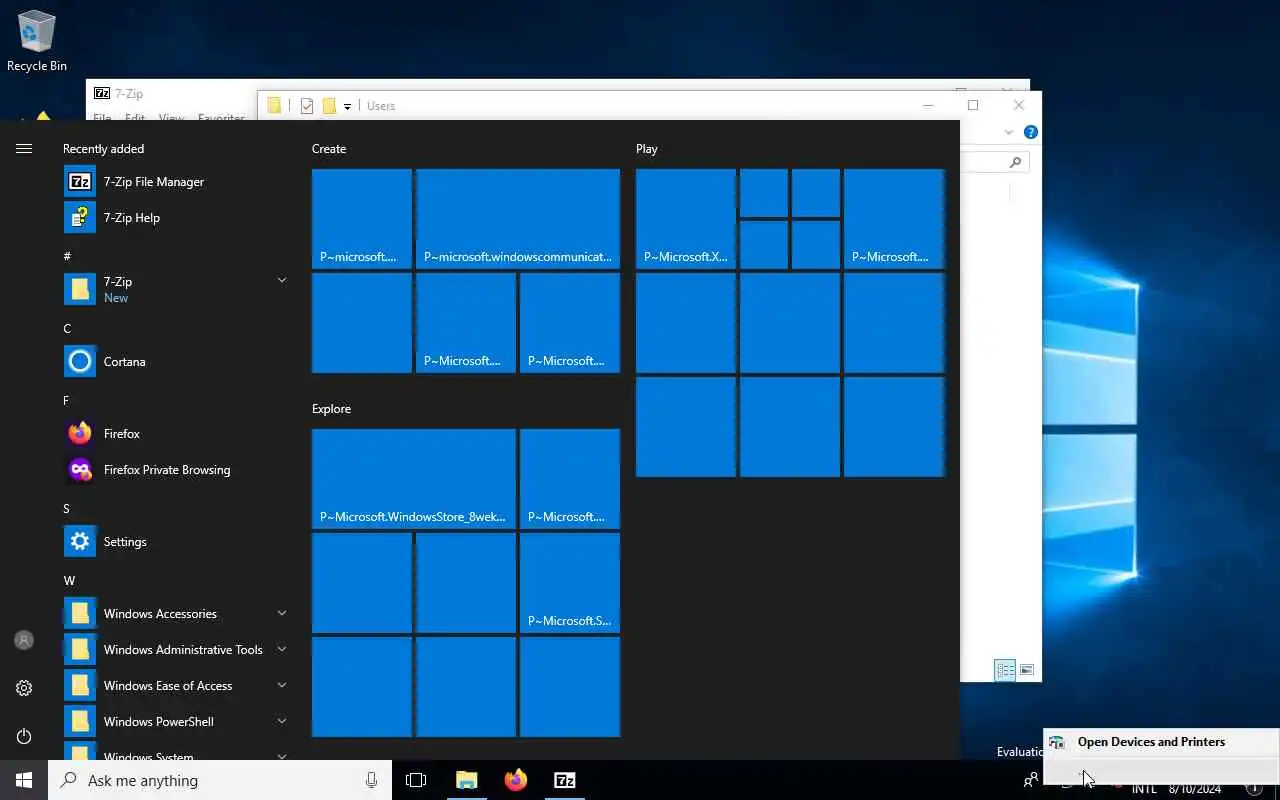Image resolution: width=1280 pixels, height=800 pixels.
Task: Open the Settings app under letter S
Action: (176, 541)
